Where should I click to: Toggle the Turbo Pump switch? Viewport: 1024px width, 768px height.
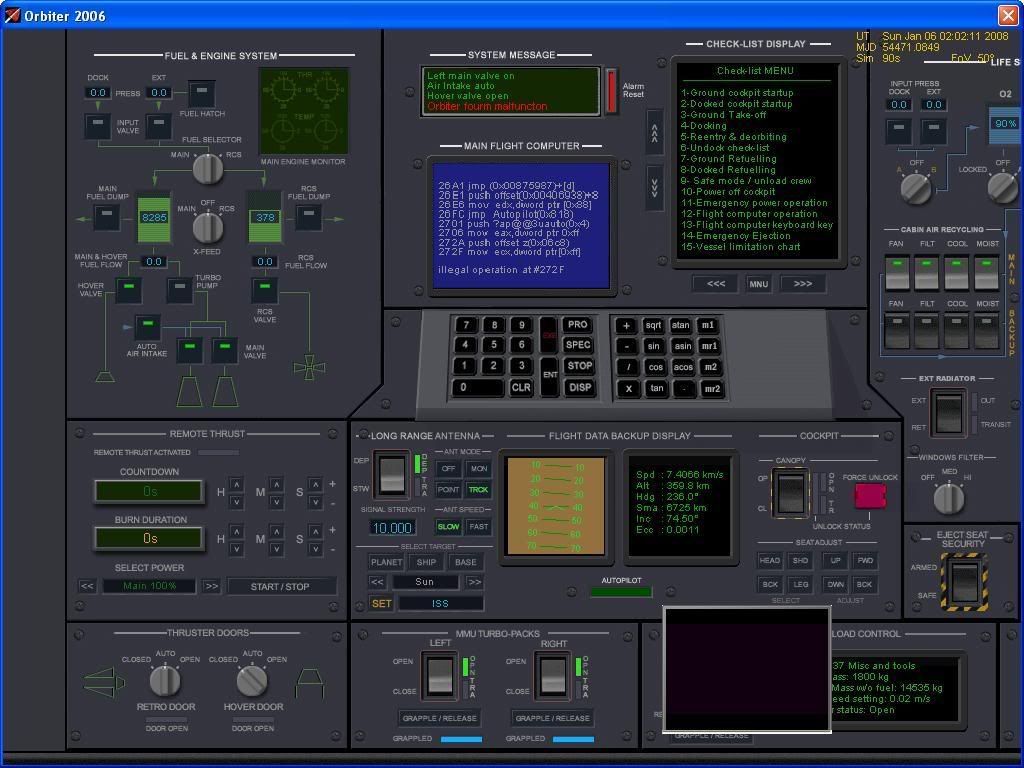[180, 291]
